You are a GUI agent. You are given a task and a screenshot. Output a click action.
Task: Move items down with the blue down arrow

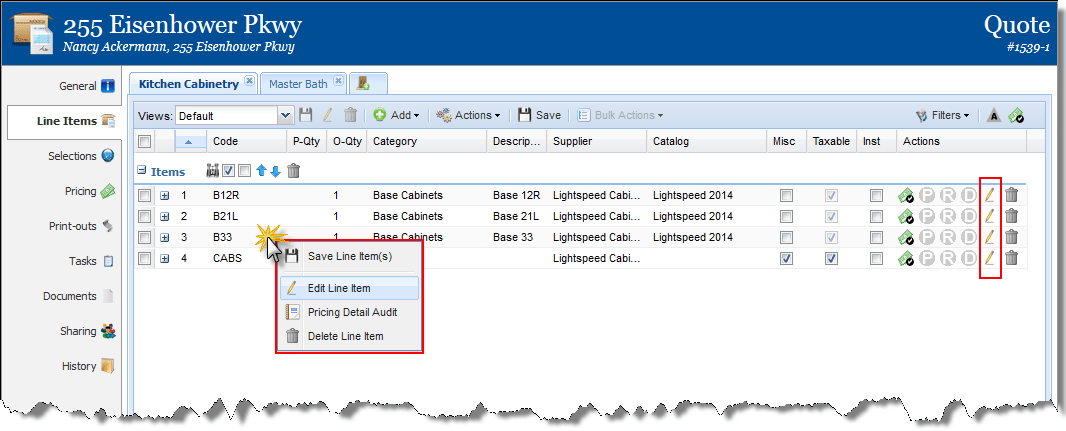275,171
